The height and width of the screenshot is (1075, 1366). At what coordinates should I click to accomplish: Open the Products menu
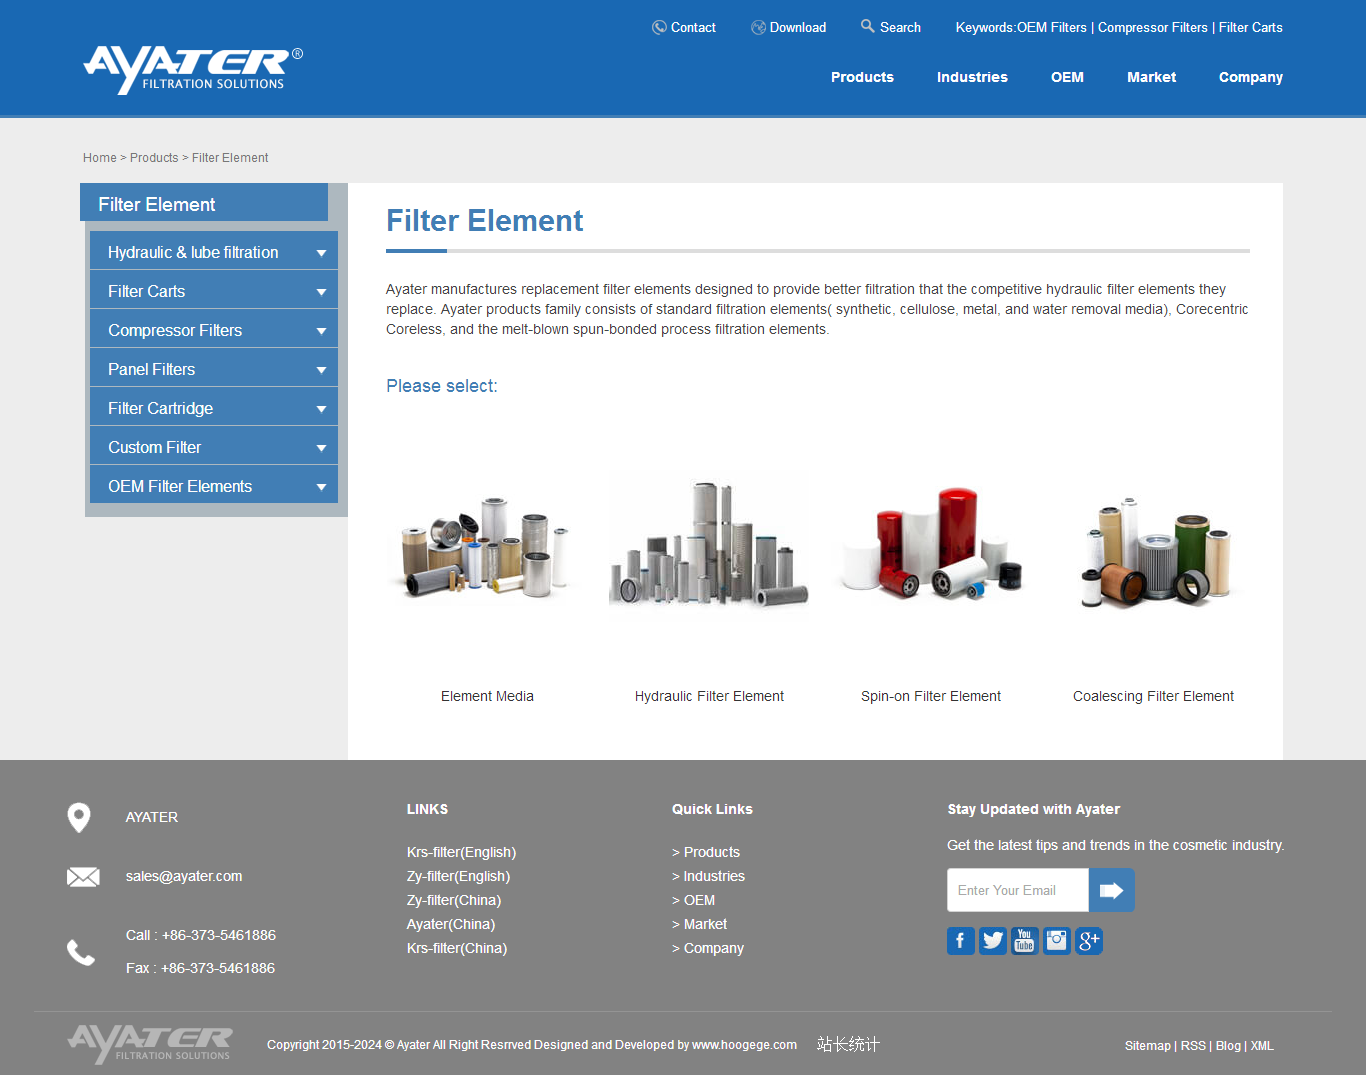point(862,77)
